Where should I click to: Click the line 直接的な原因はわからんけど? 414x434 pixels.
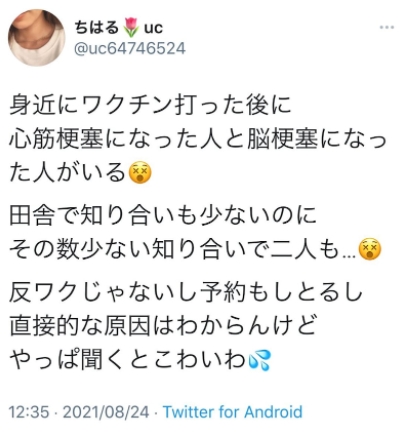[x=162, y=326]
